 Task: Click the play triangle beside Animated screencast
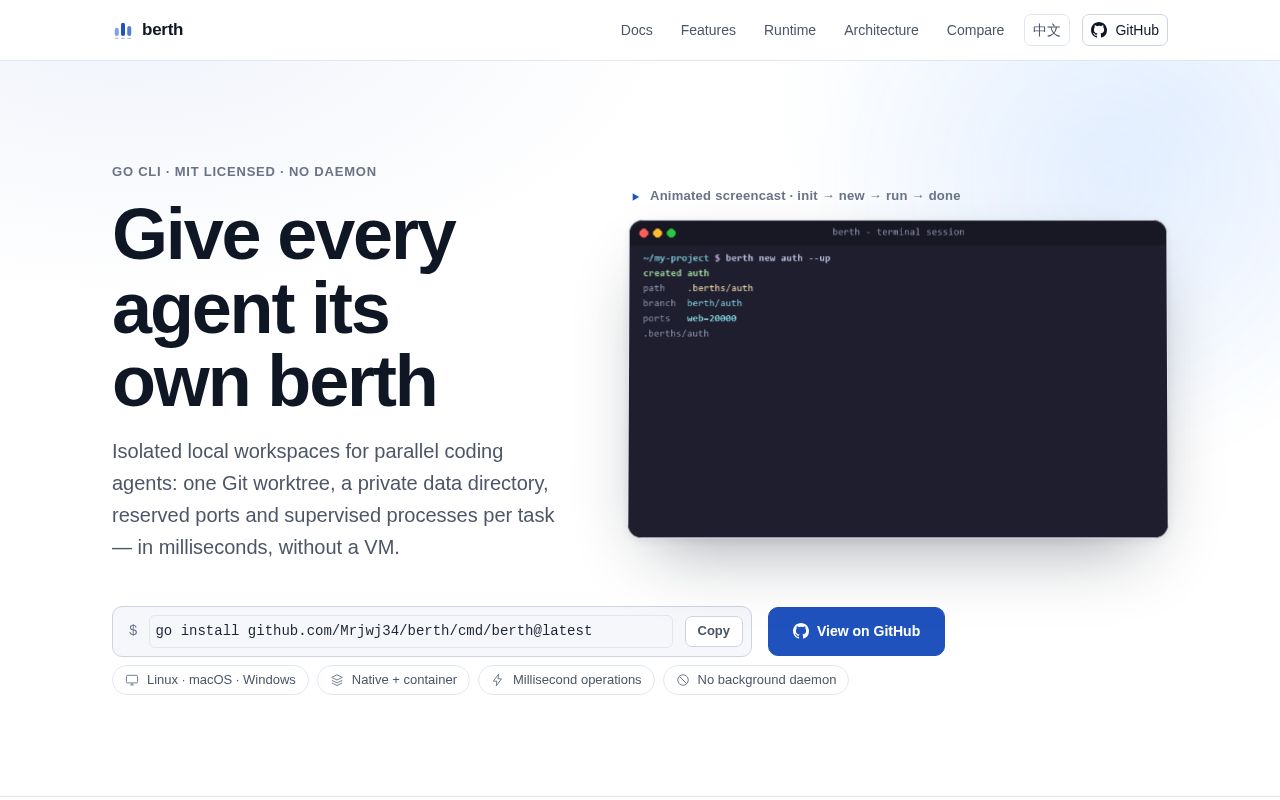pyautogui.click(x=636, y=197)
